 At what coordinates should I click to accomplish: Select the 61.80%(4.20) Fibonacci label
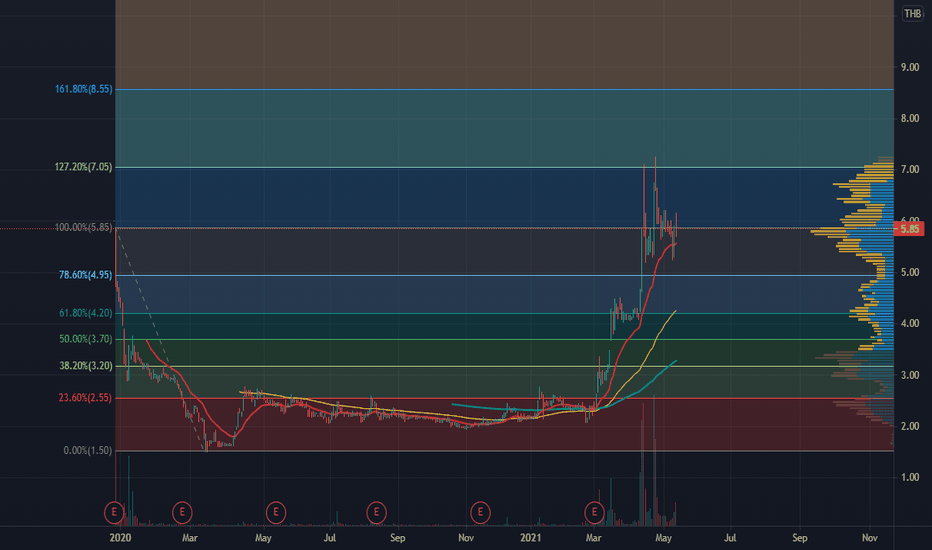(x=86, y=313)
